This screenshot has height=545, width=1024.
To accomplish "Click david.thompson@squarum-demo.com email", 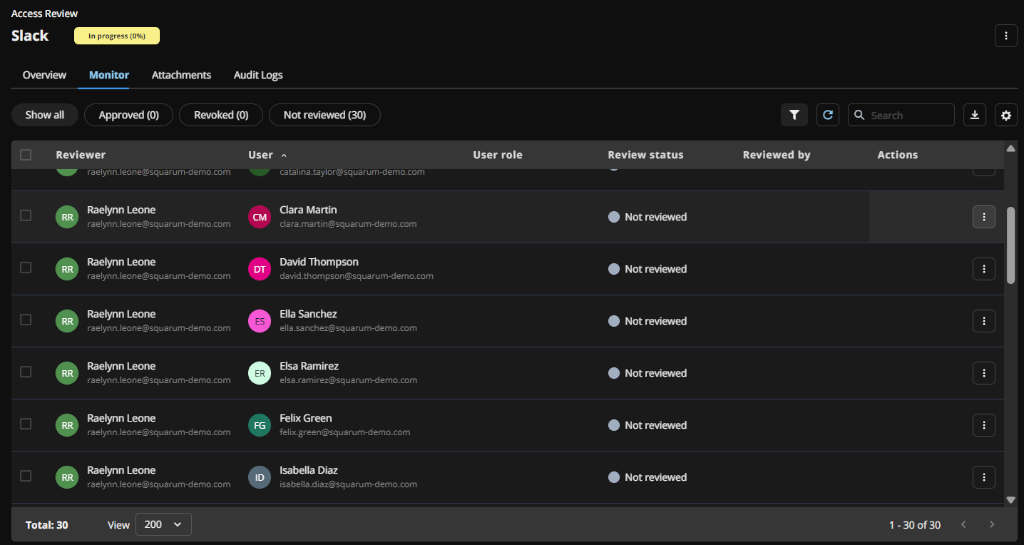I will click(357, 276).
